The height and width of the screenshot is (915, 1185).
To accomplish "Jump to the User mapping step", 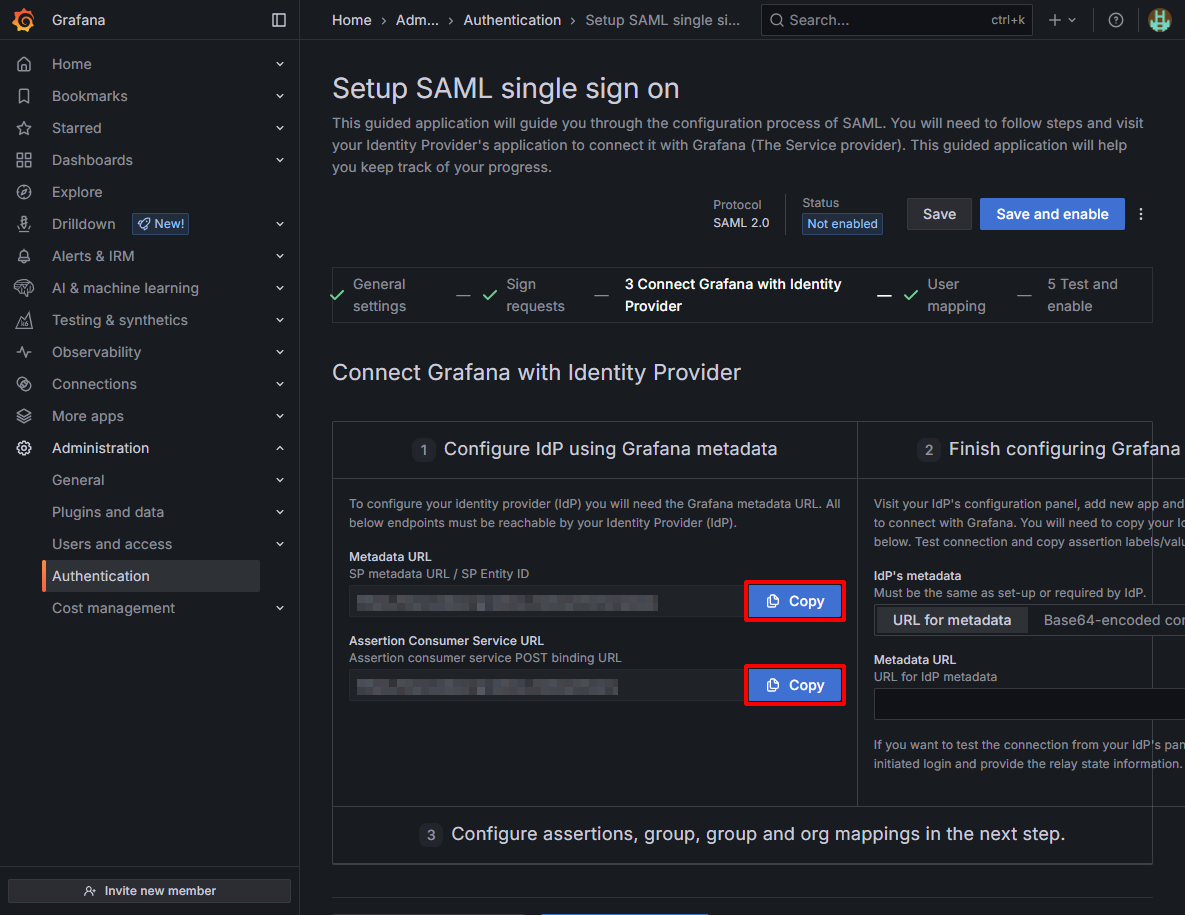I will point(955,295).
